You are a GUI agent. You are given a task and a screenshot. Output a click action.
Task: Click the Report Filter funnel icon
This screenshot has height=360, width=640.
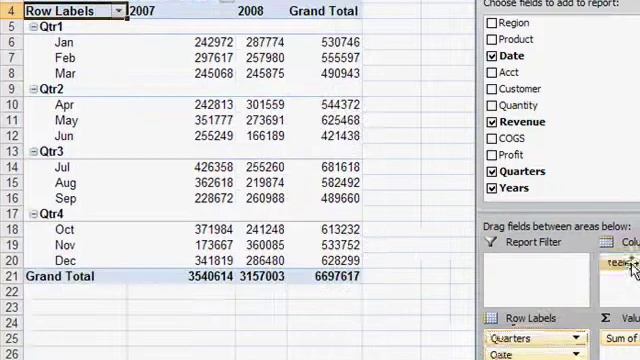[x=491, y=242]
